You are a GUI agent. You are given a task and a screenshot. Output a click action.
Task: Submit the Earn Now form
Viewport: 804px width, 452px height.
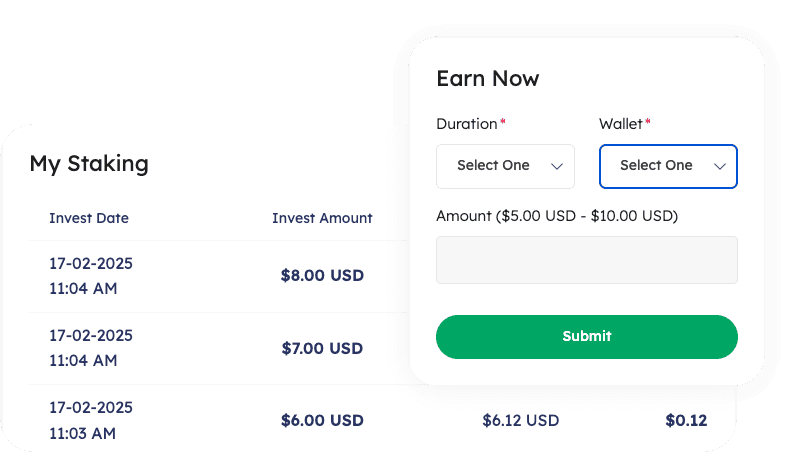(587, 337)
